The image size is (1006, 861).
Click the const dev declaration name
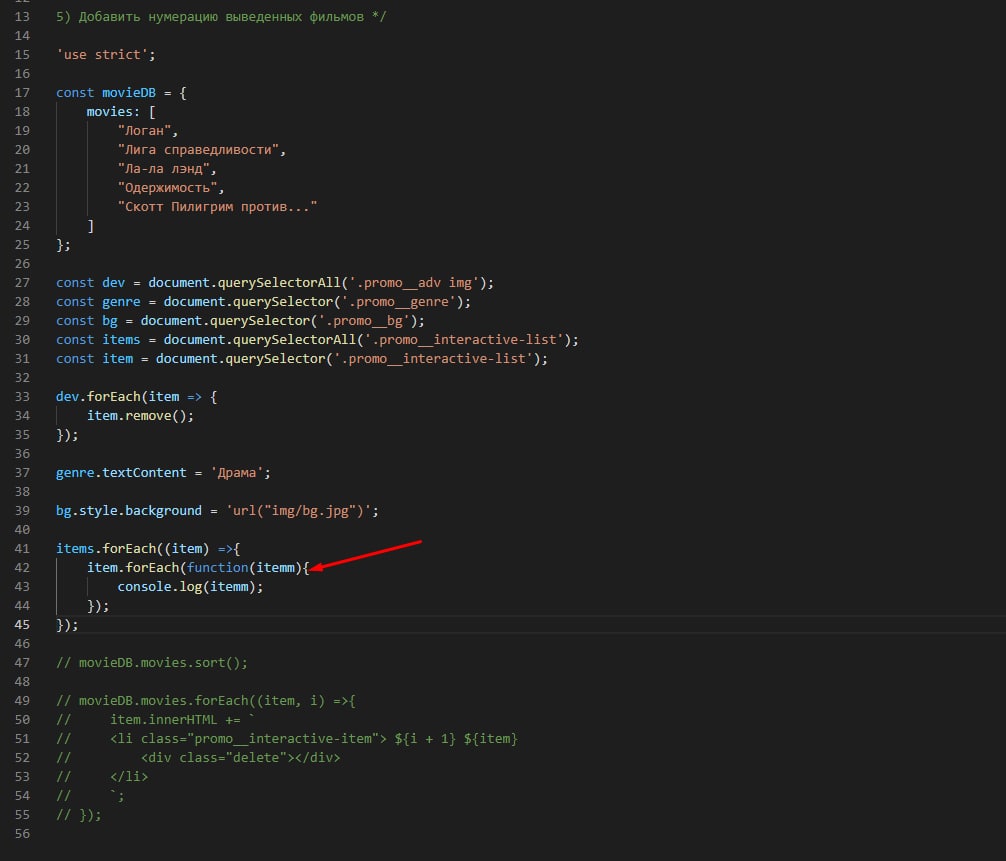114,282
